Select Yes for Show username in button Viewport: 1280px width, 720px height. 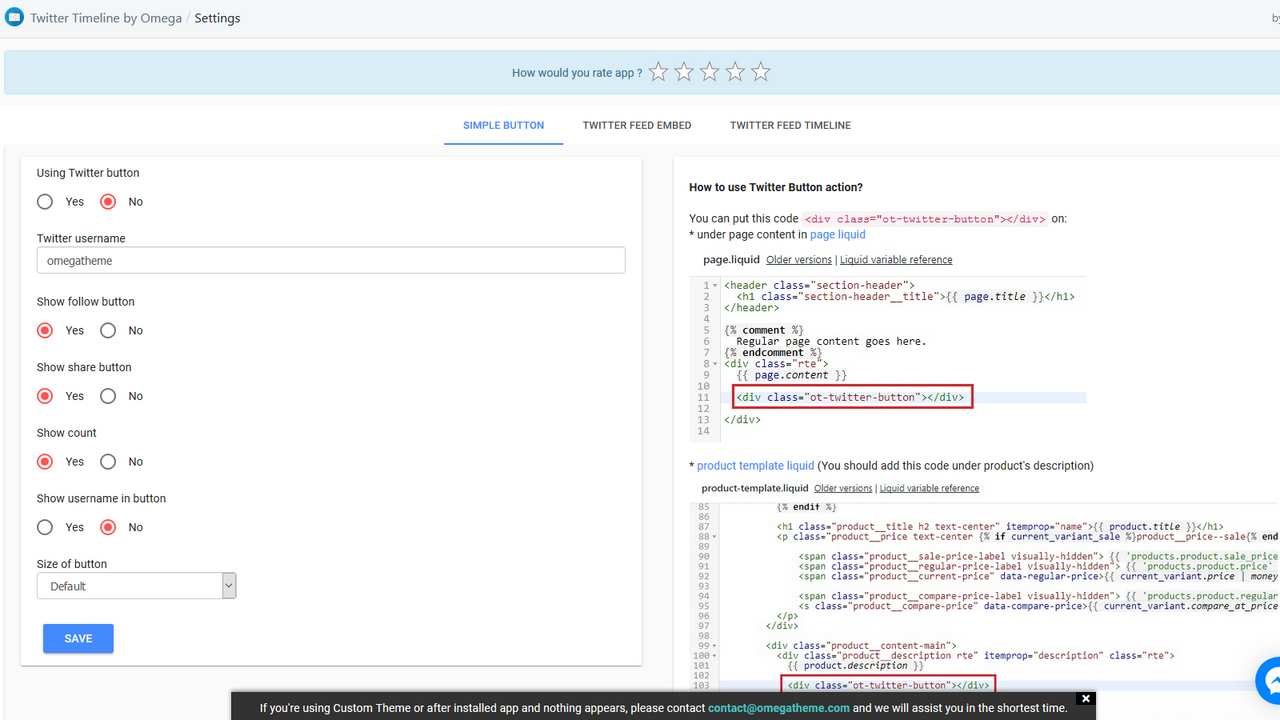45,527
